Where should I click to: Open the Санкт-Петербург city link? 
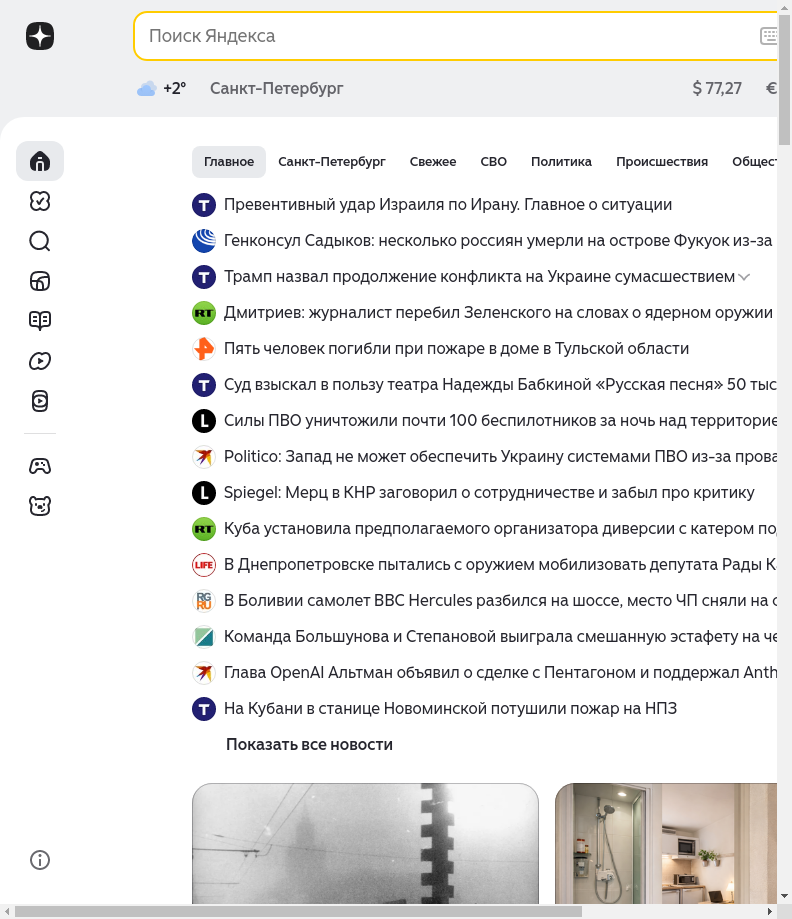pos(277,89)
